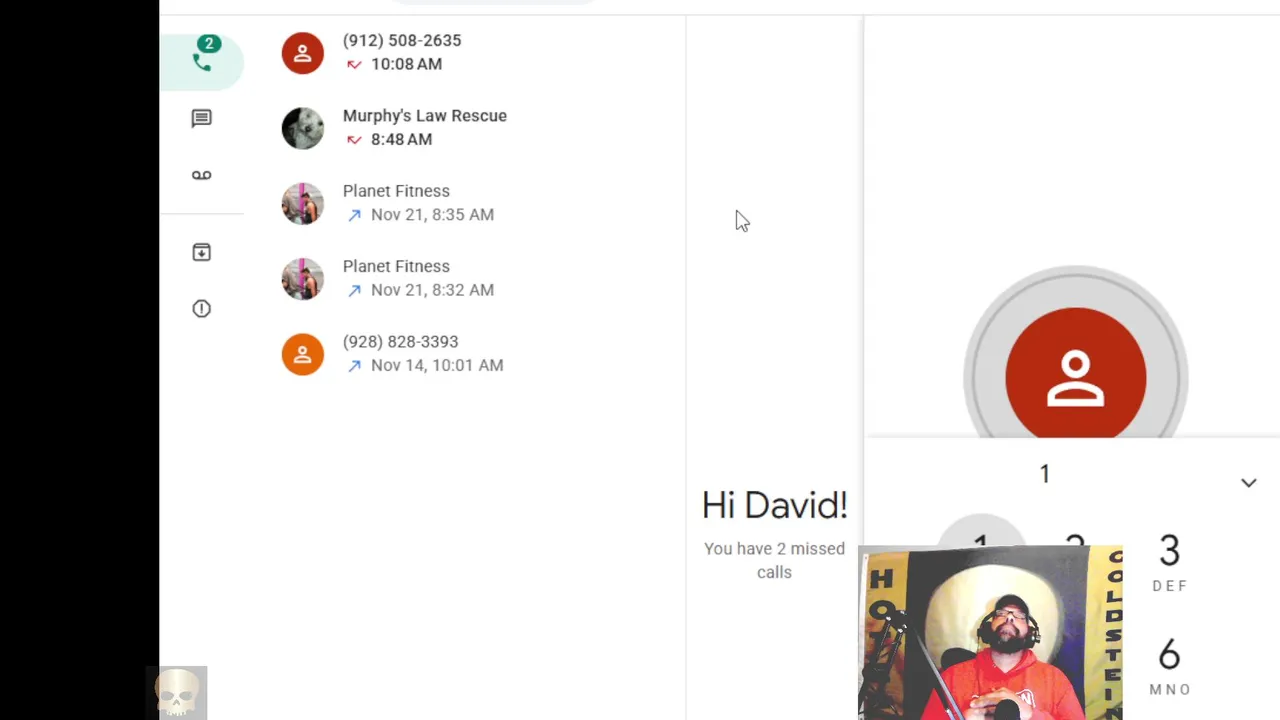Click the number input field showing 1

[1045, 474]
